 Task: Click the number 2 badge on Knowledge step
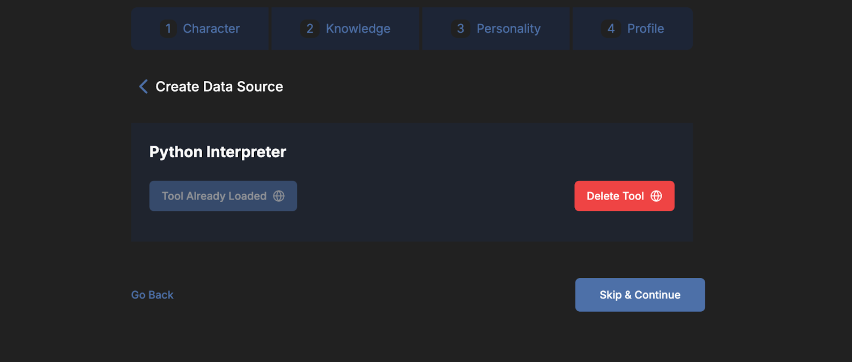(x=310, y=29)
